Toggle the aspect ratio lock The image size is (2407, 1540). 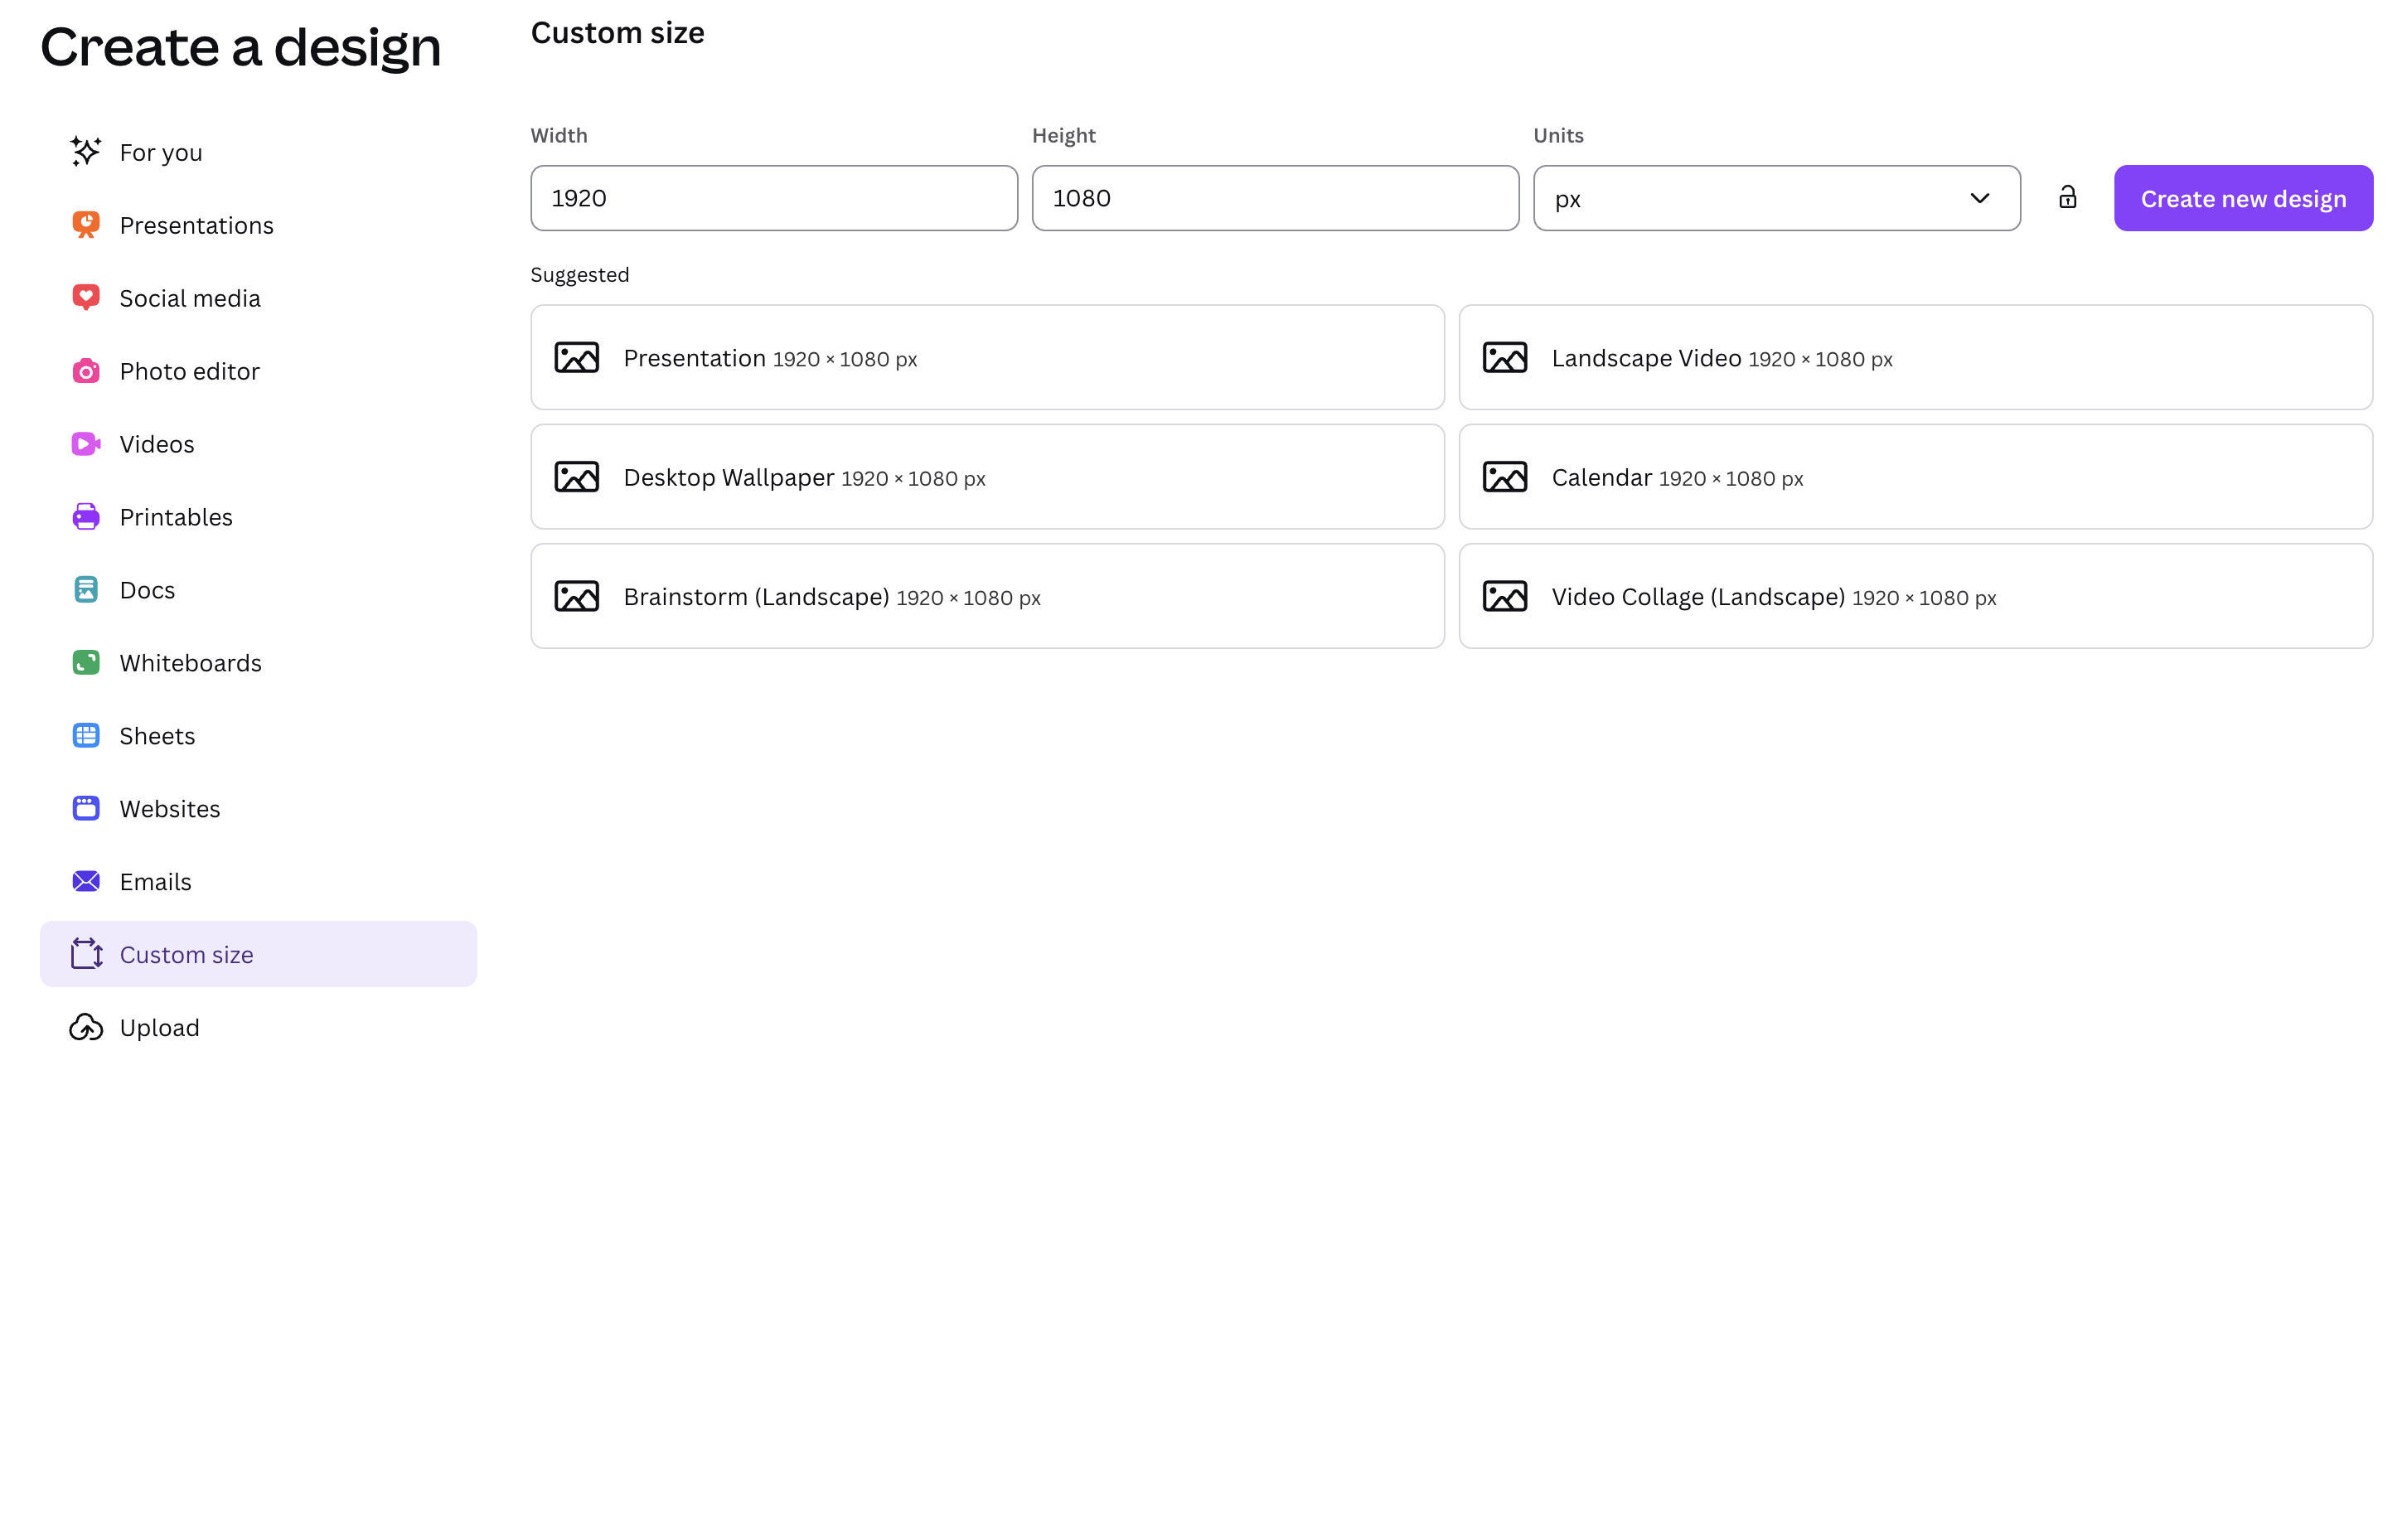click(2068, 197)
